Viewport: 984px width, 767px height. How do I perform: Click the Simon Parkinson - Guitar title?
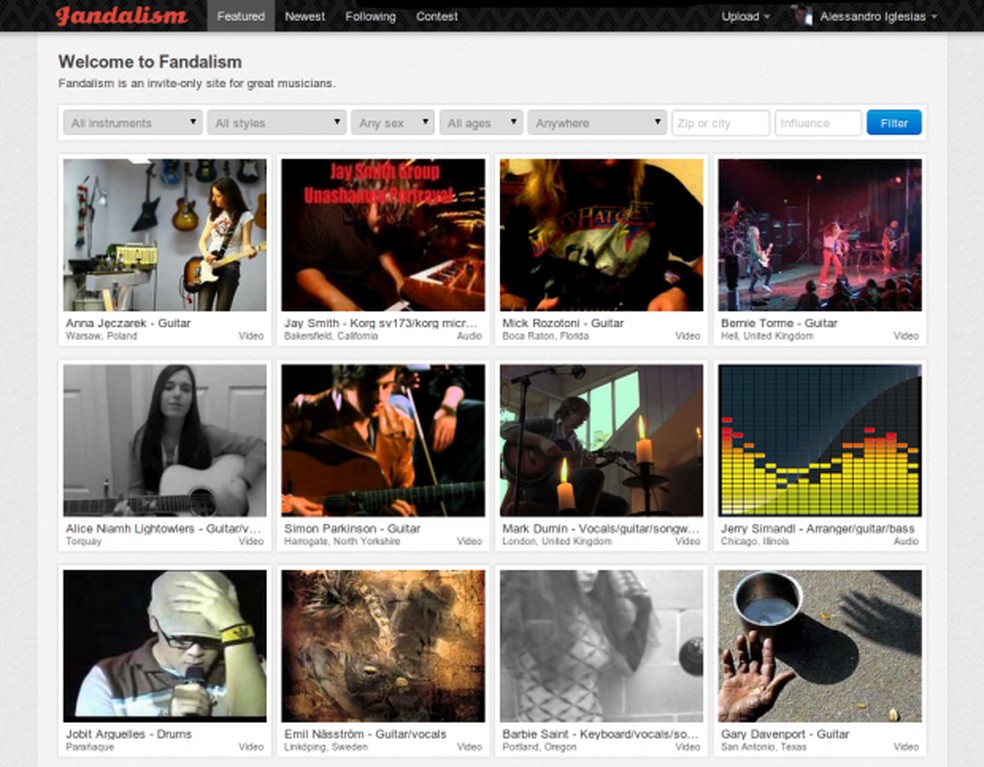click(x=352, y=529)
